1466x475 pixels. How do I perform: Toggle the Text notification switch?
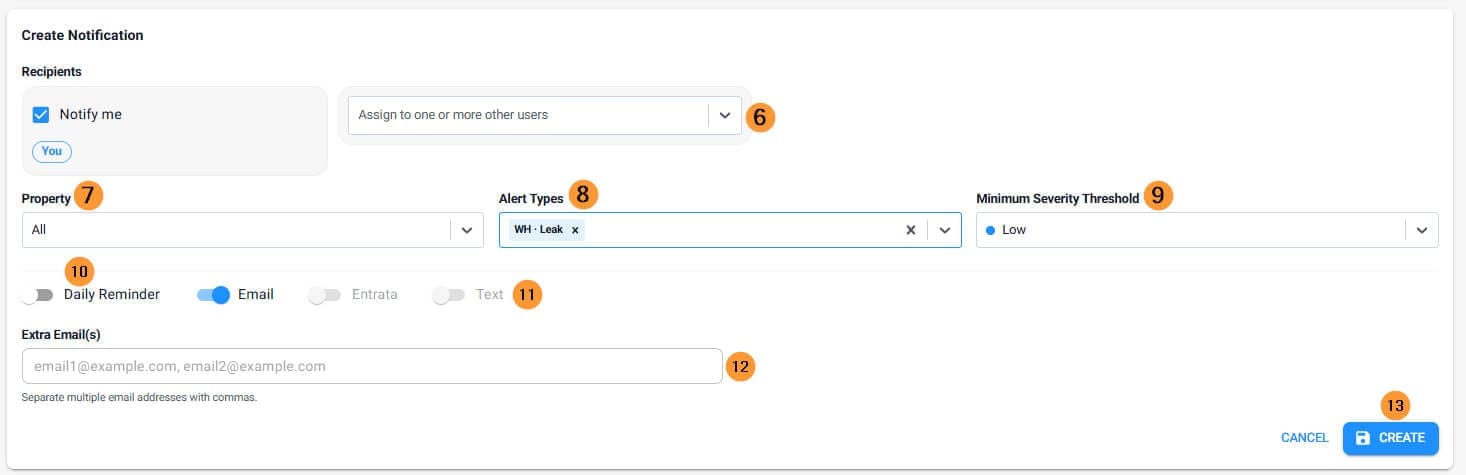click(x=449, y=295)
